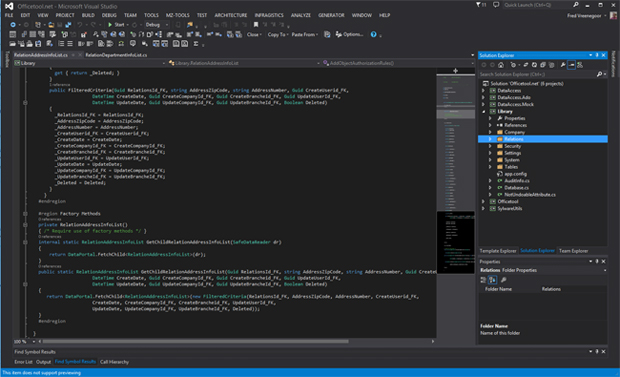Click the Save All icon in toolbar
The image size is (620, 377).
[68, 25]
